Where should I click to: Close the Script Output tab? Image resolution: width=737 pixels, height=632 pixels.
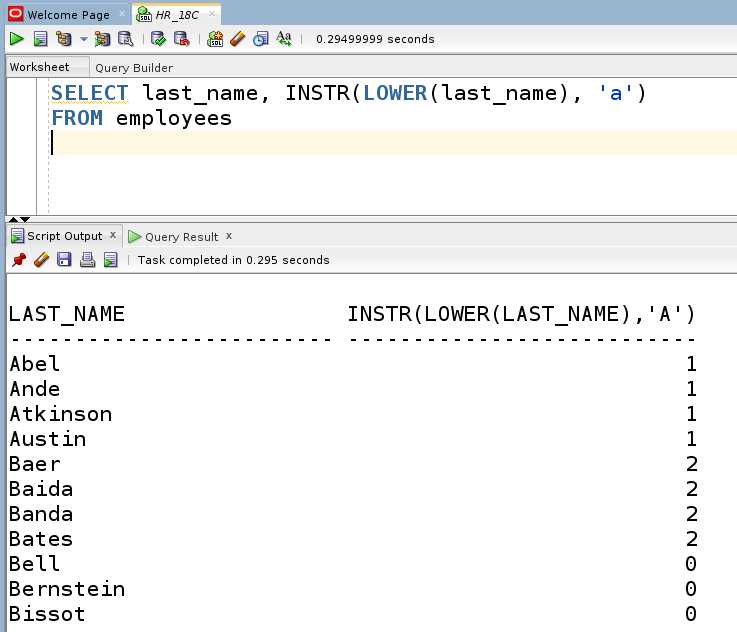pyautogui.click(x=111, y=236)
